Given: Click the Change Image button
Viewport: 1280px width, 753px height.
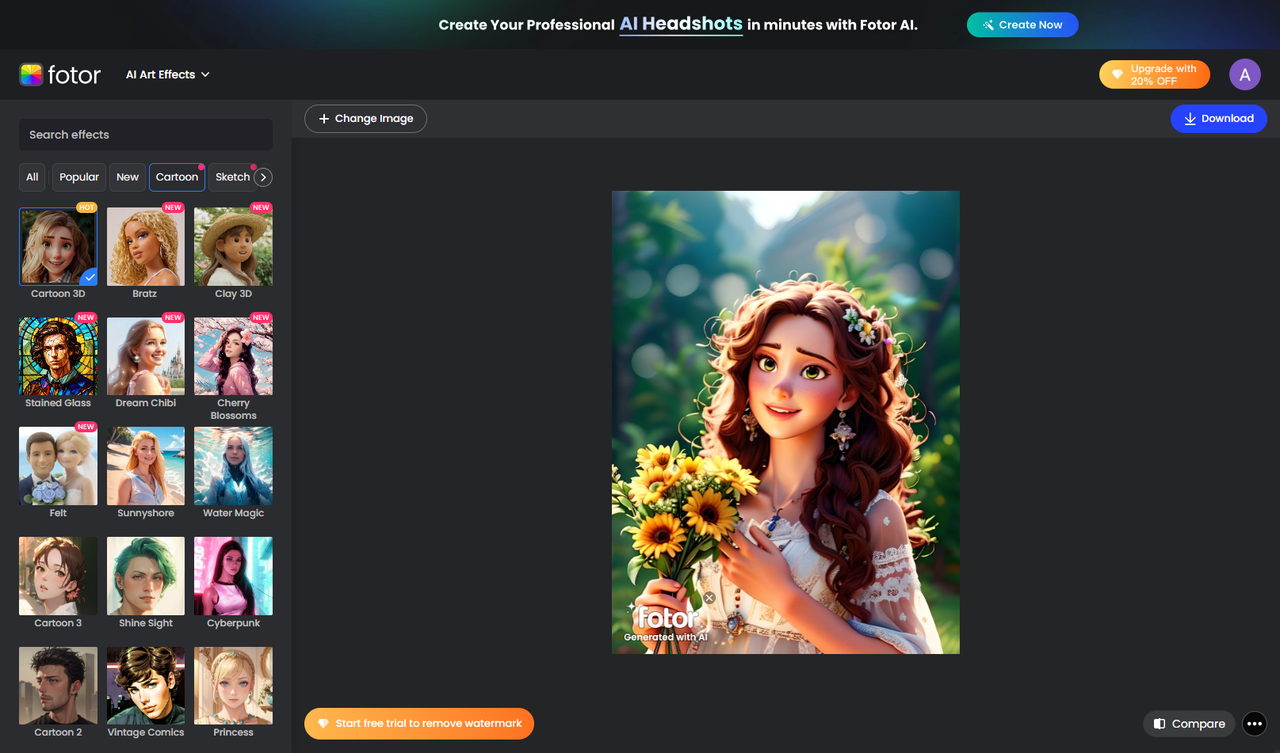Looking at the screenshot, I should 366,119.
